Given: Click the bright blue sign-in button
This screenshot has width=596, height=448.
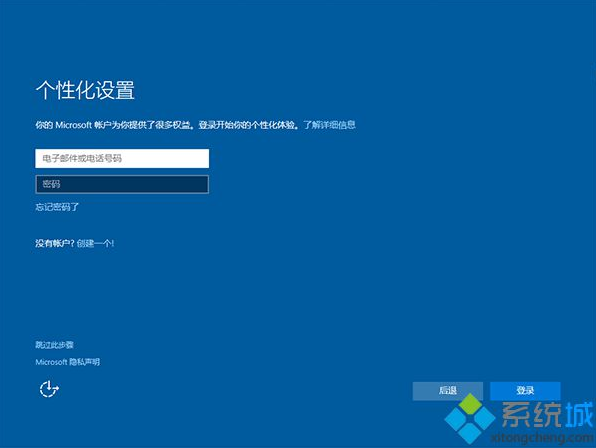Looking at the screenshot, I should (525, 391).
